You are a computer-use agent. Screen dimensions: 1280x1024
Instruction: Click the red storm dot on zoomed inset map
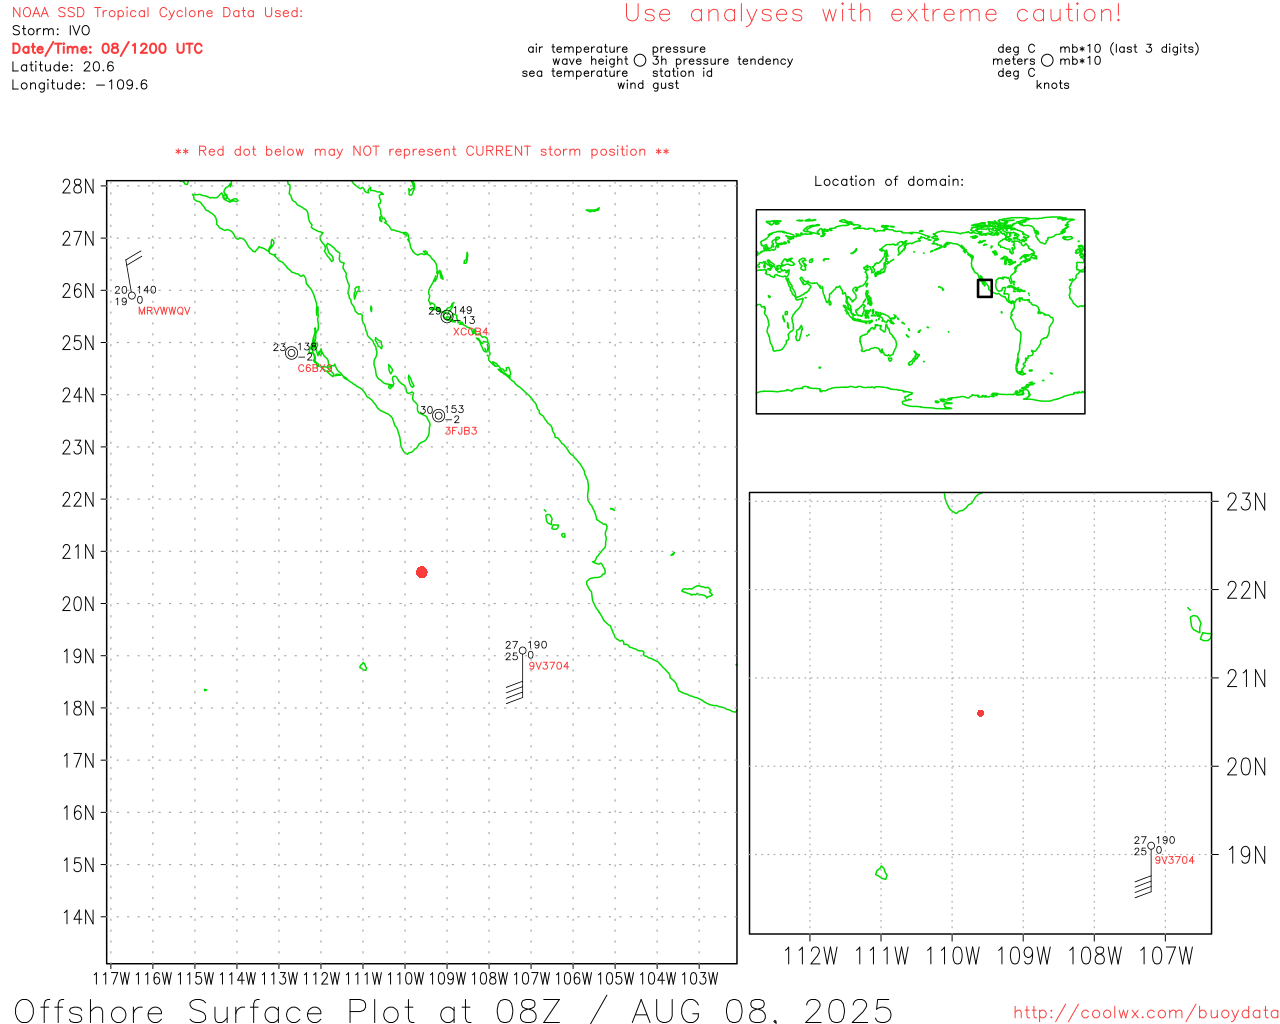[x=980, y=713]
